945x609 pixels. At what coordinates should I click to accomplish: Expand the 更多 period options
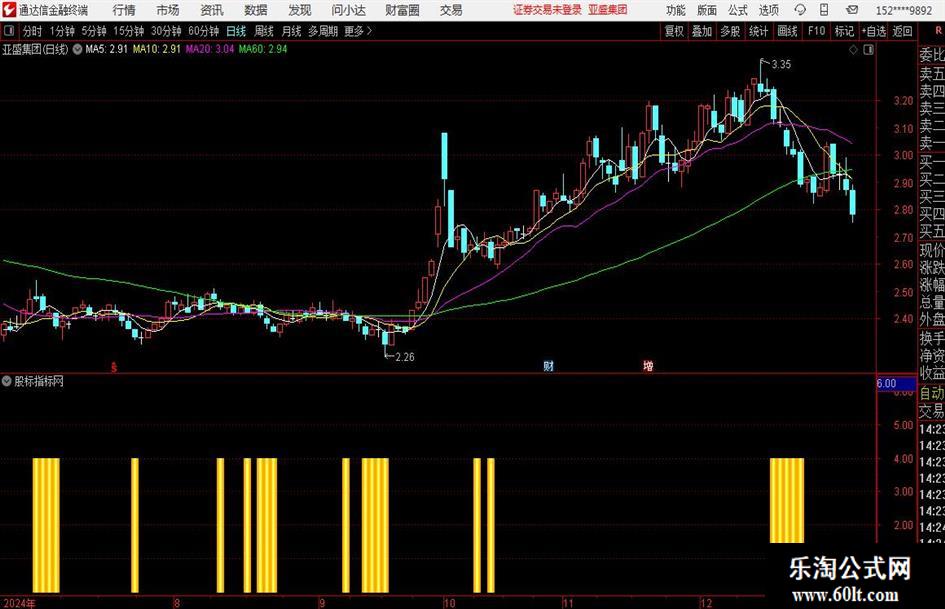pos(358,31)
